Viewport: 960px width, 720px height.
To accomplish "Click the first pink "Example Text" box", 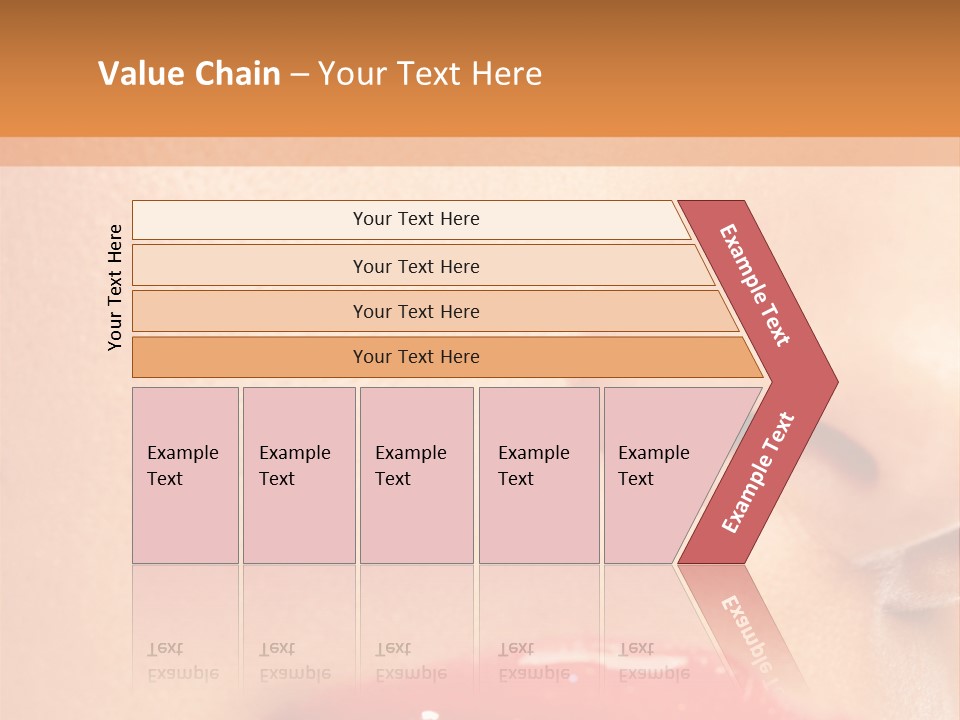I will pos(185,475).
